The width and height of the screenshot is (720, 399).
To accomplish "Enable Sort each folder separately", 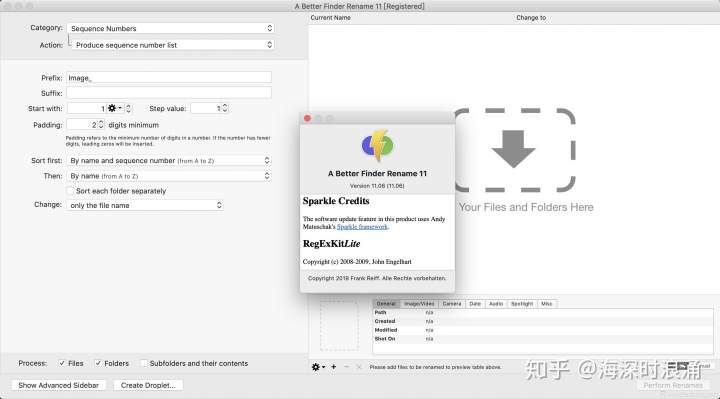I will point(70,191).
